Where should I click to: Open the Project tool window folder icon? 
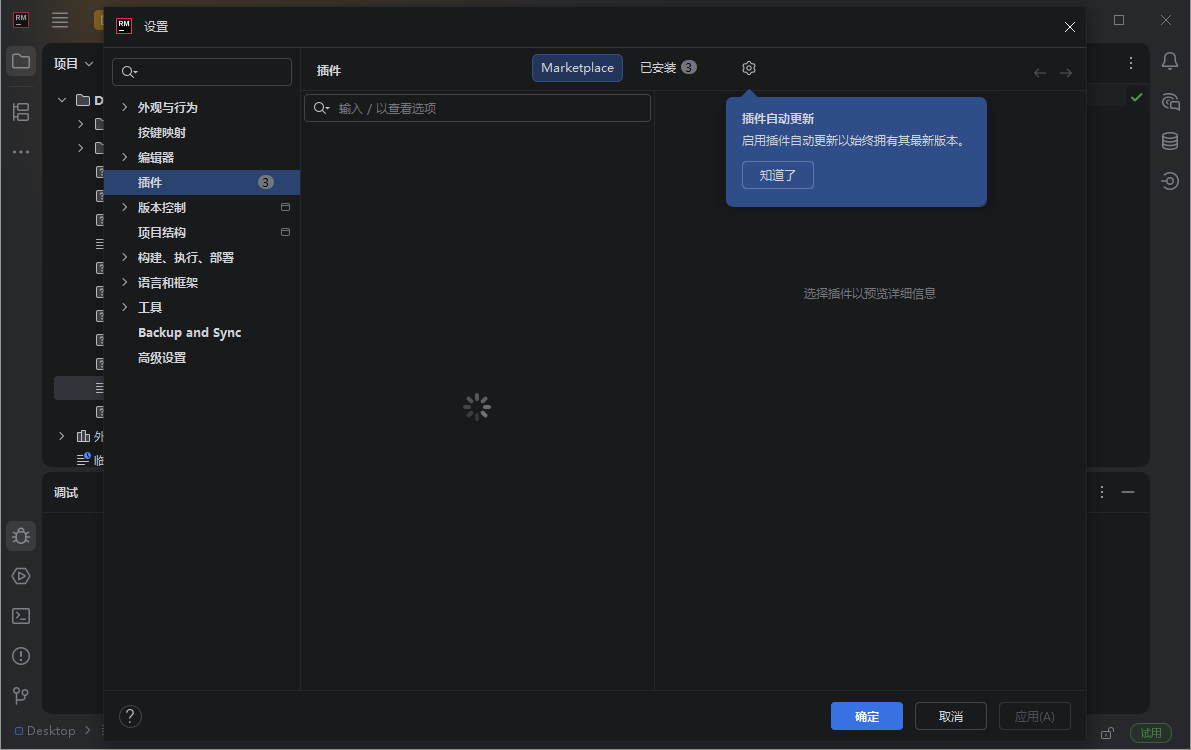[21, 61]
